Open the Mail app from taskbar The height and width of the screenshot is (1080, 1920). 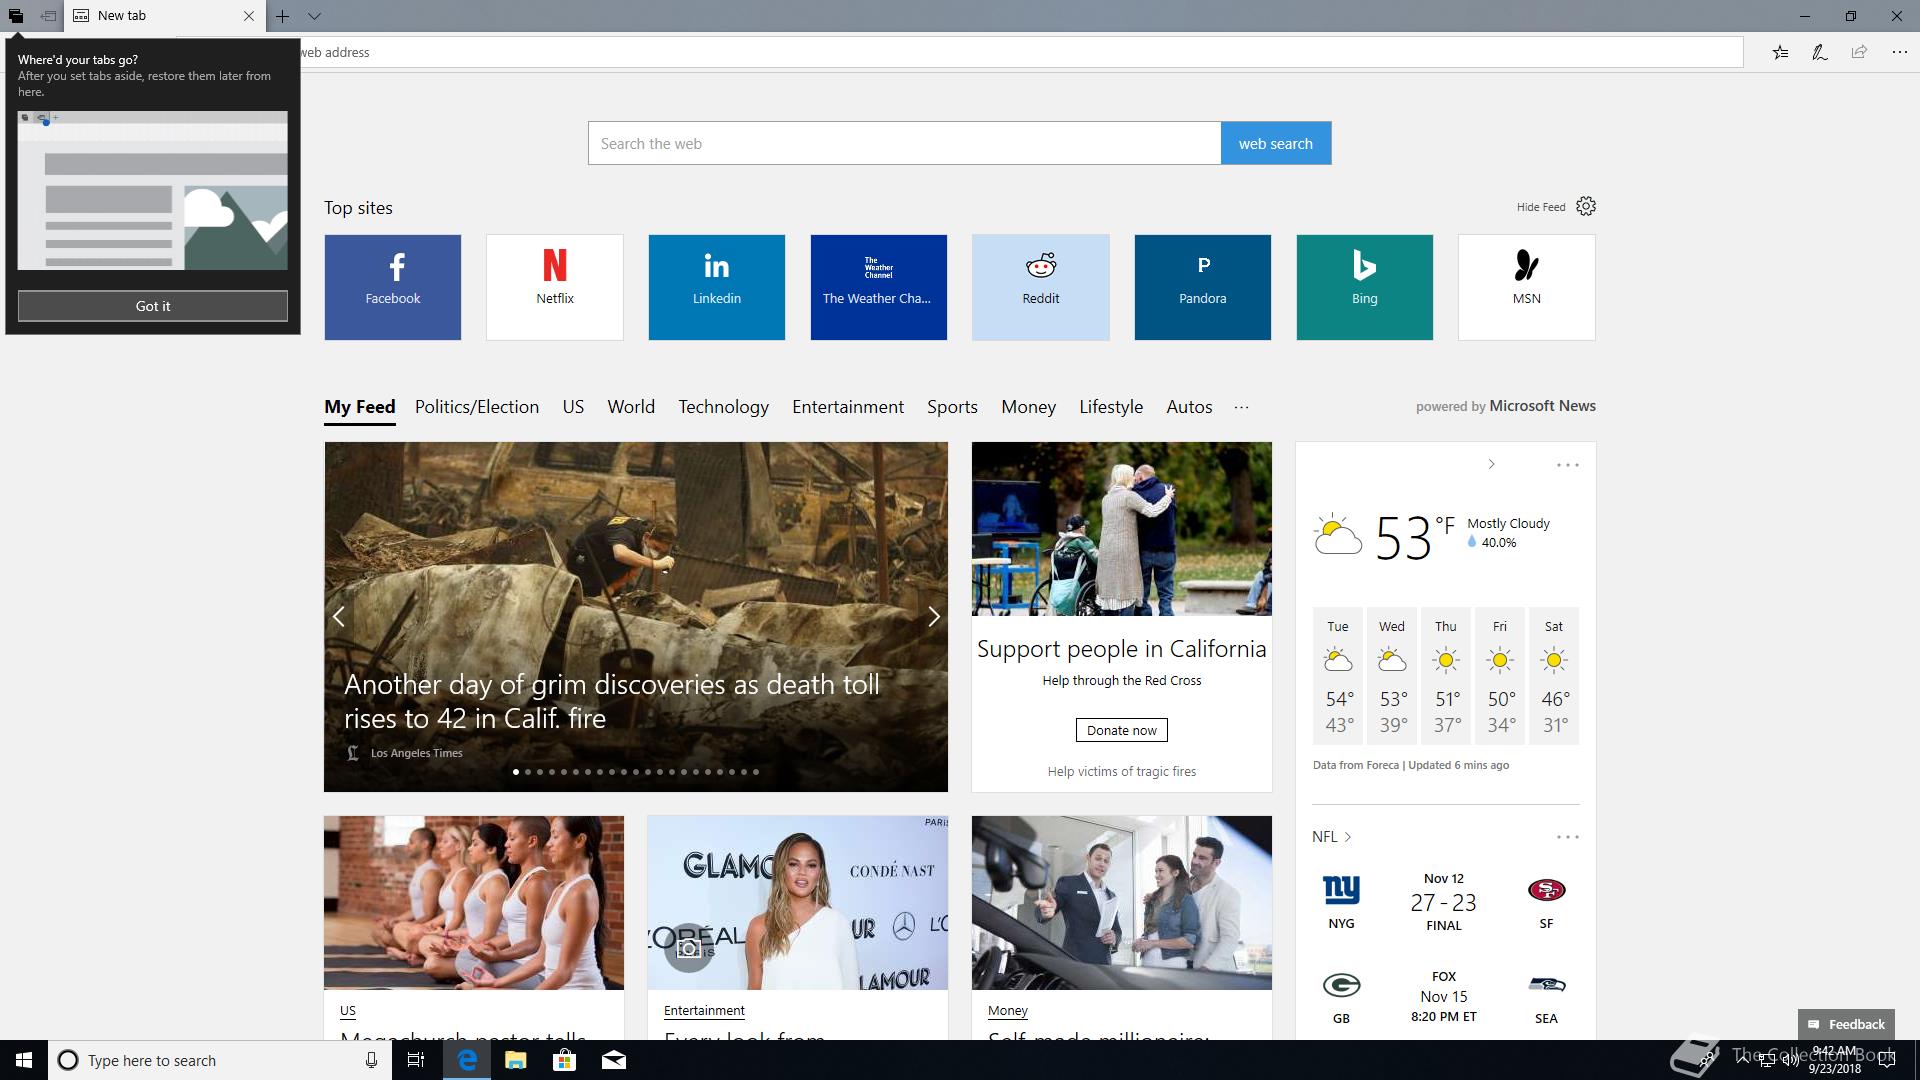614,1060
